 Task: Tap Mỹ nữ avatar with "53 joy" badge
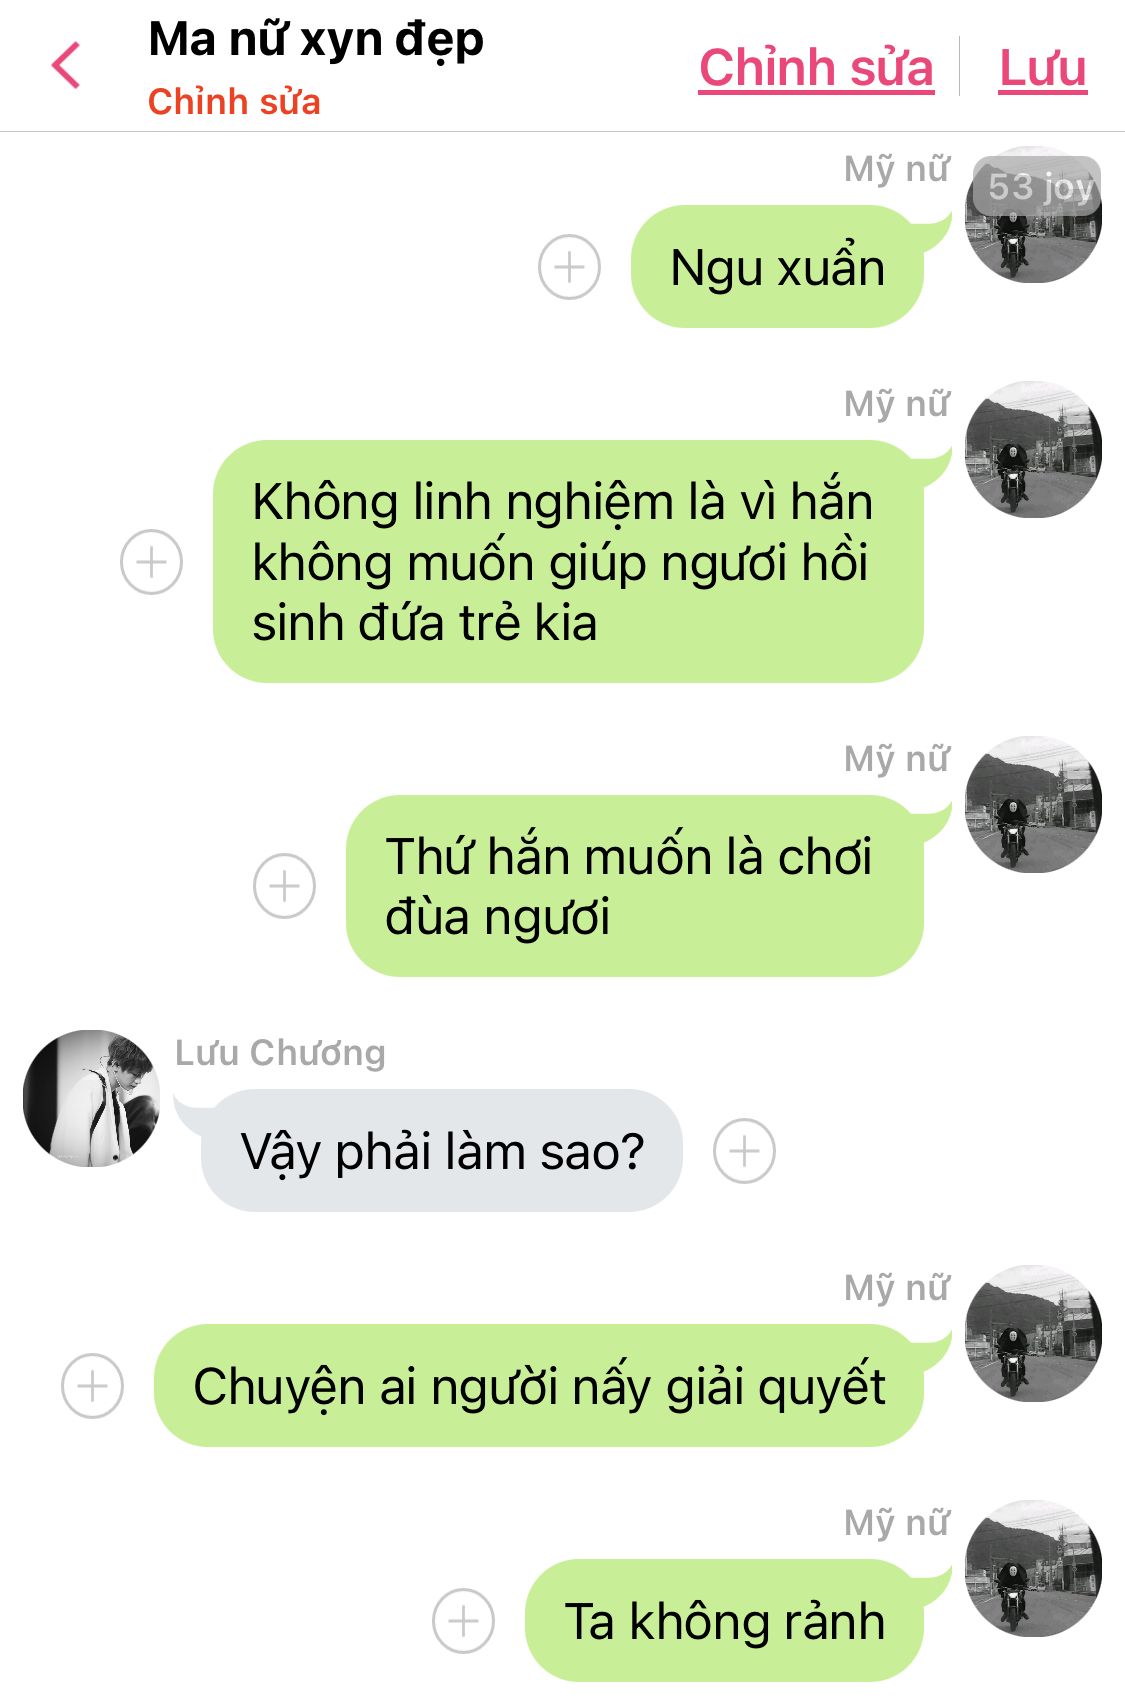coord(1033,214)
